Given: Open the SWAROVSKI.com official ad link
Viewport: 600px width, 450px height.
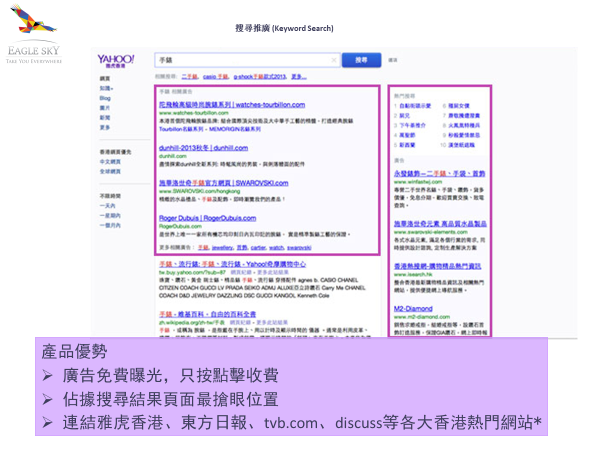Looking at the screenshot, I should [223, 183].
